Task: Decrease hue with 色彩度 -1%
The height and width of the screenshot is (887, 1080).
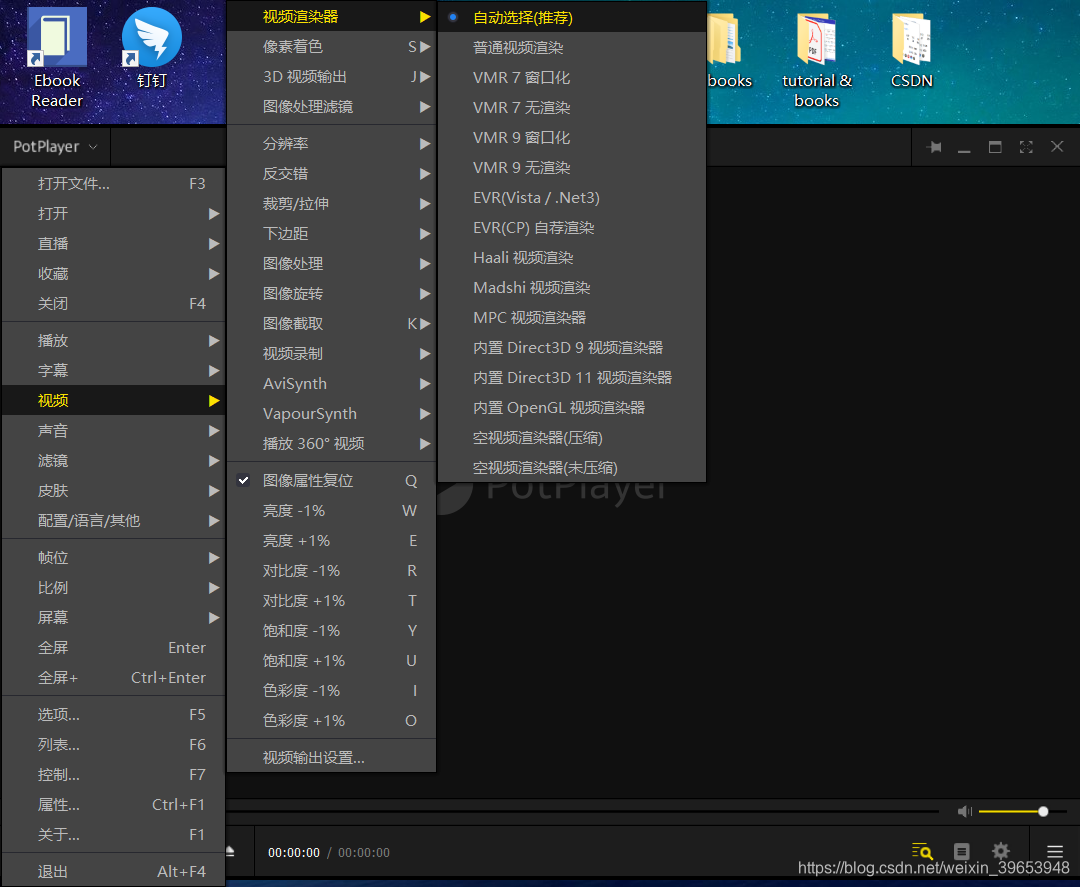Action: tap(331, 691)
